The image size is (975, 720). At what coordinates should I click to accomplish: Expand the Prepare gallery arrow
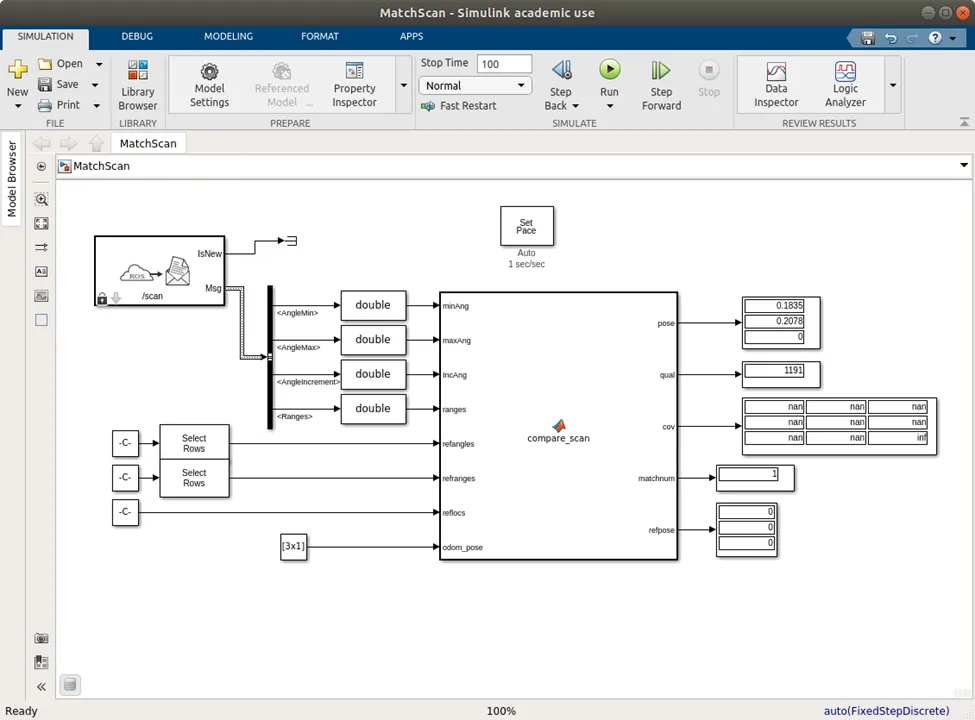(x=404, y=85)
